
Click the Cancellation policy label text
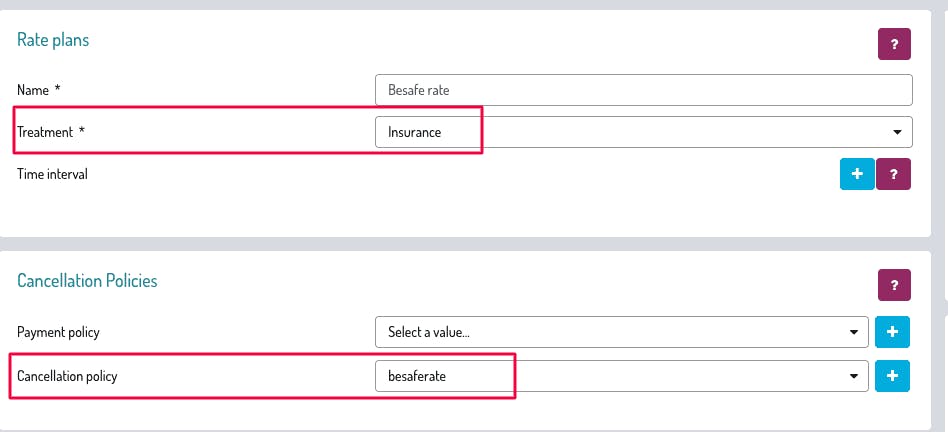point(73,376)
